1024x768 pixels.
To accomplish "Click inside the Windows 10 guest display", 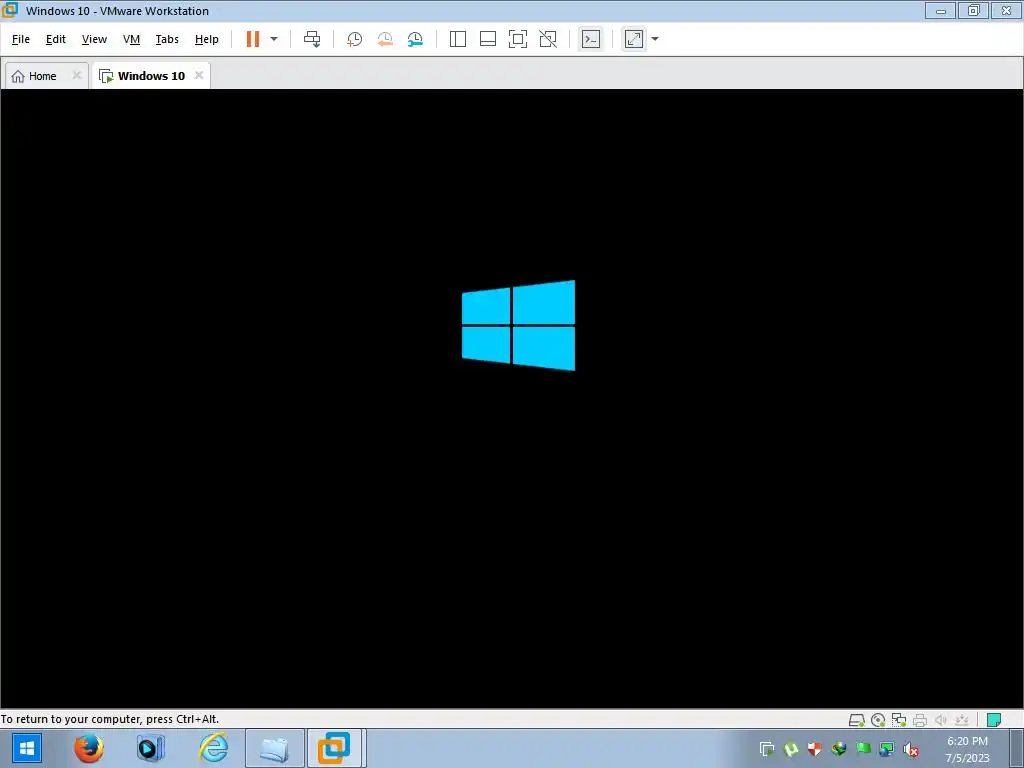I will [512, 398].
